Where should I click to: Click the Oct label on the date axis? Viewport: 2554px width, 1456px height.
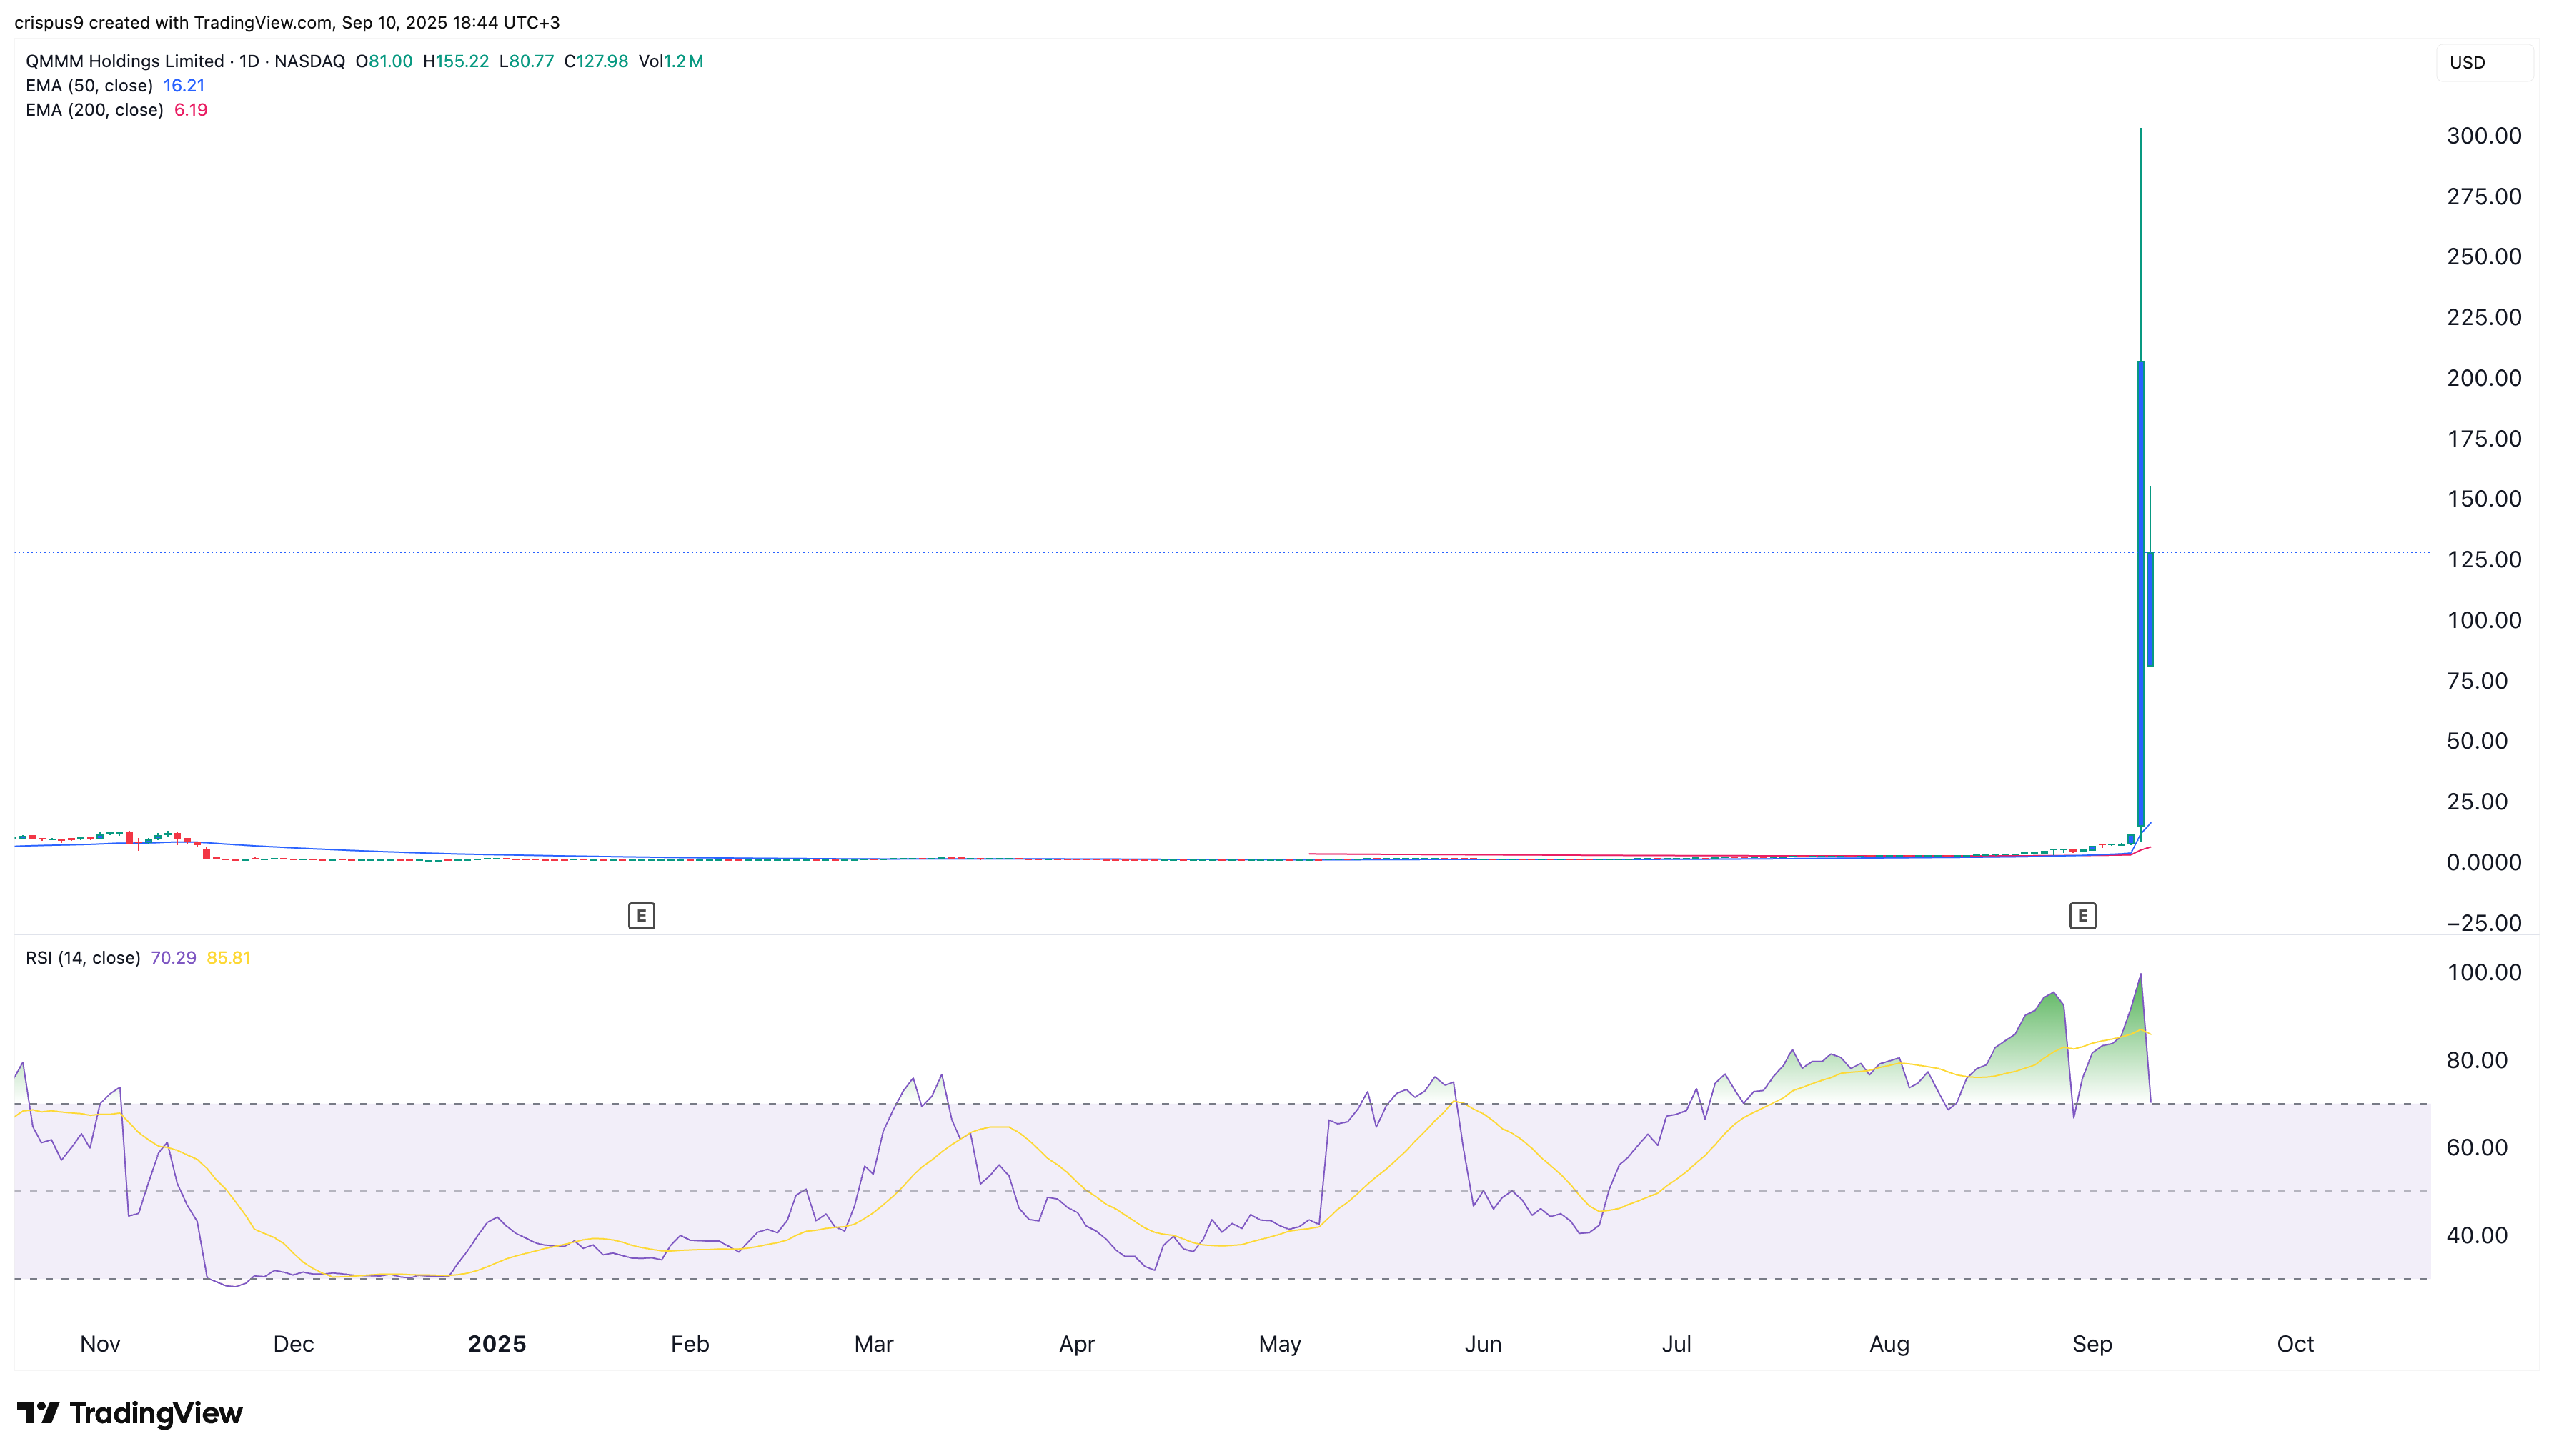pos(2295,1344)
